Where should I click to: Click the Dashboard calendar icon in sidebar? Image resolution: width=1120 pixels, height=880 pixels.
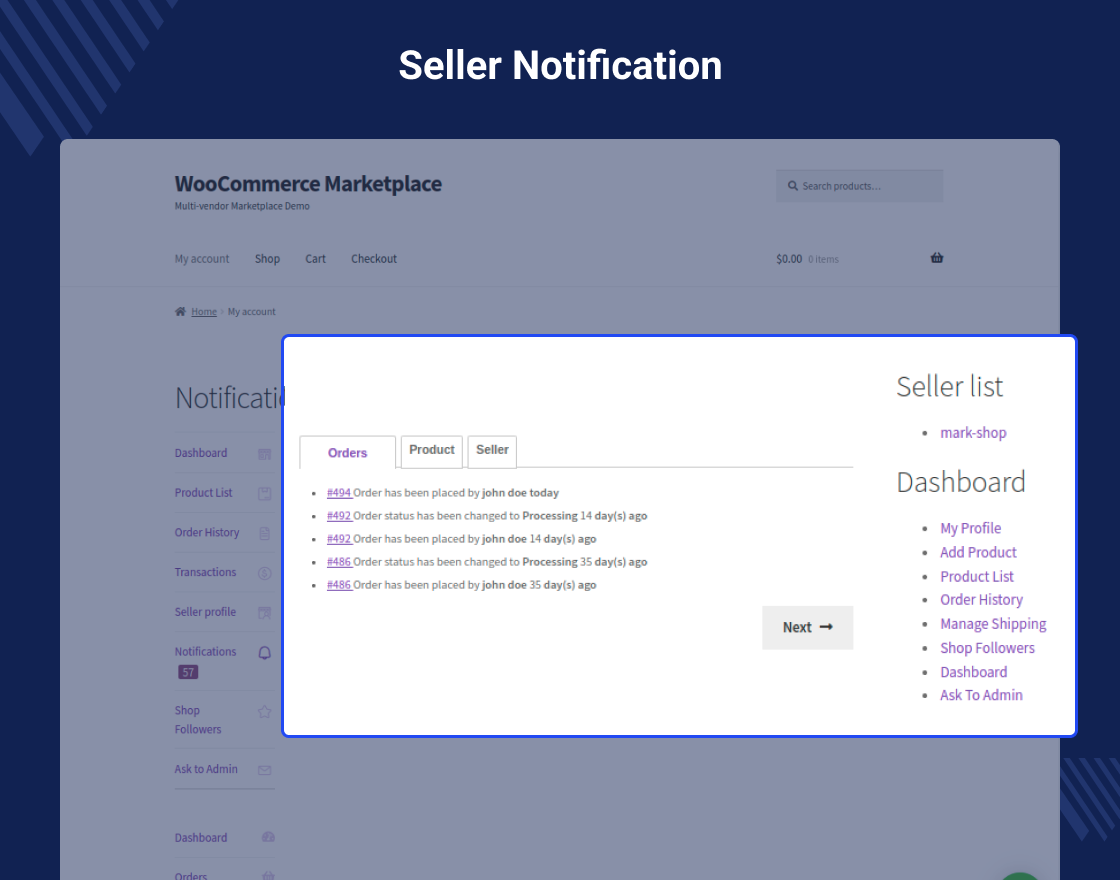[264, 453]
